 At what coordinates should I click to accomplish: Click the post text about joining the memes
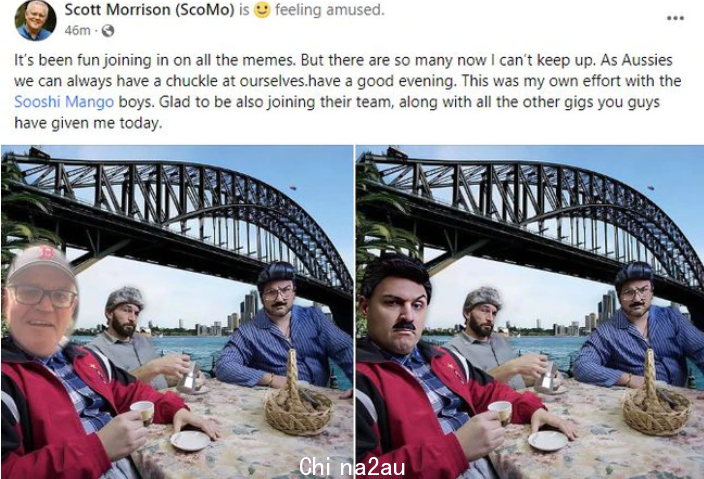click(x=348, y=91)
